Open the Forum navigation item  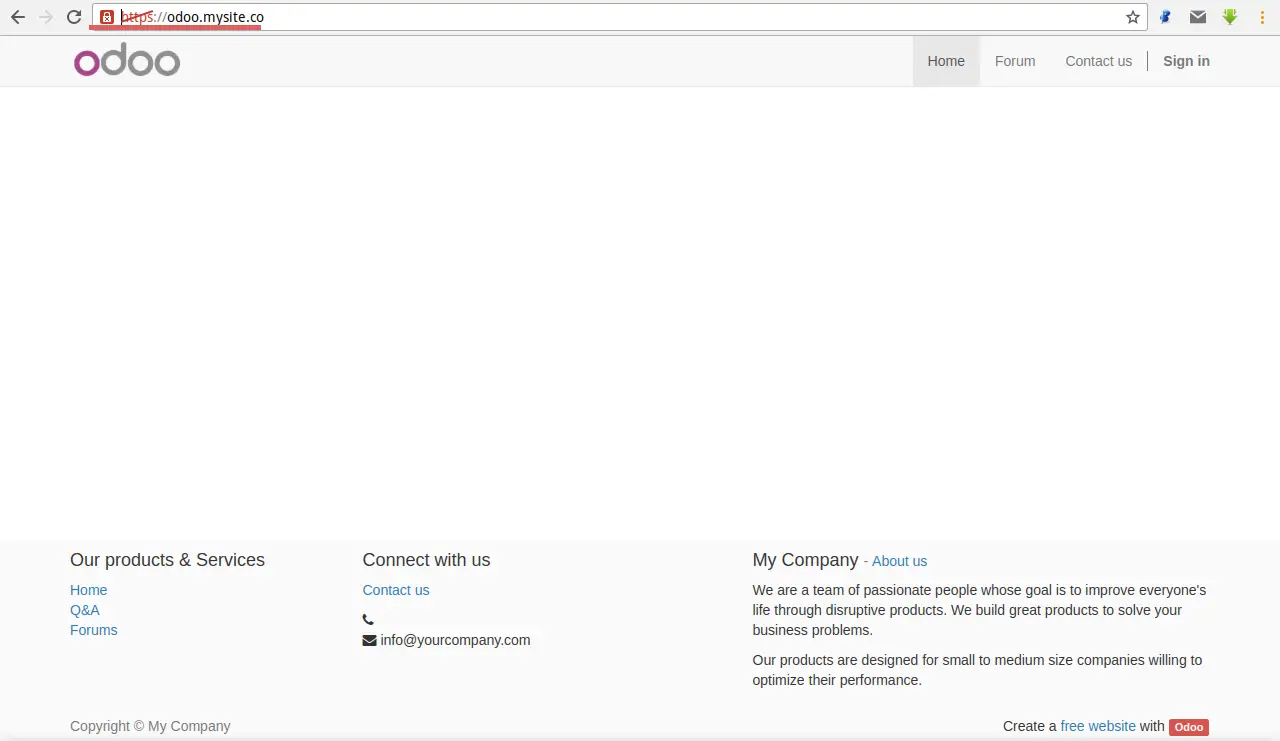1015,61
